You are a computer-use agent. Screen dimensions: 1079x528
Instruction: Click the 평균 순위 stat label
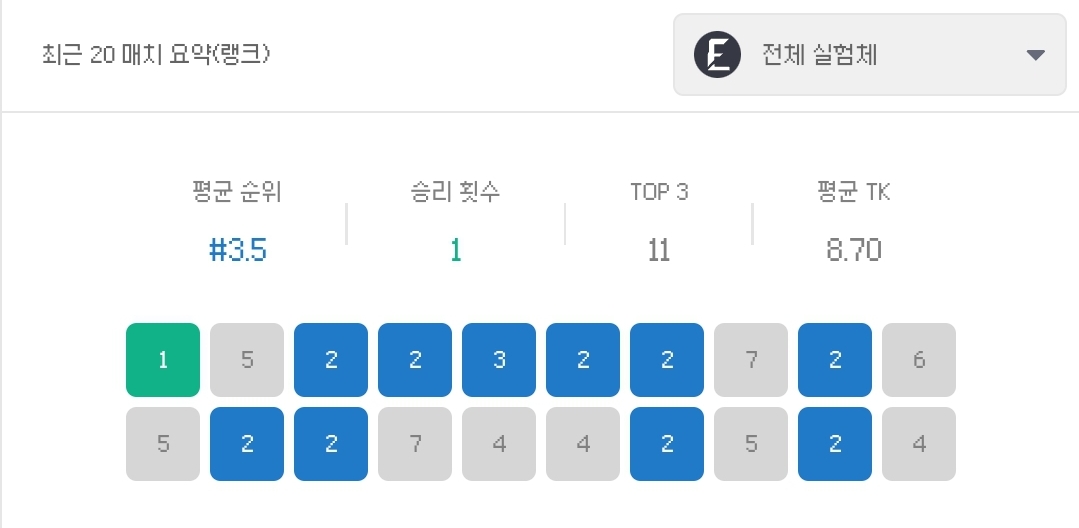tap(237, 193)
